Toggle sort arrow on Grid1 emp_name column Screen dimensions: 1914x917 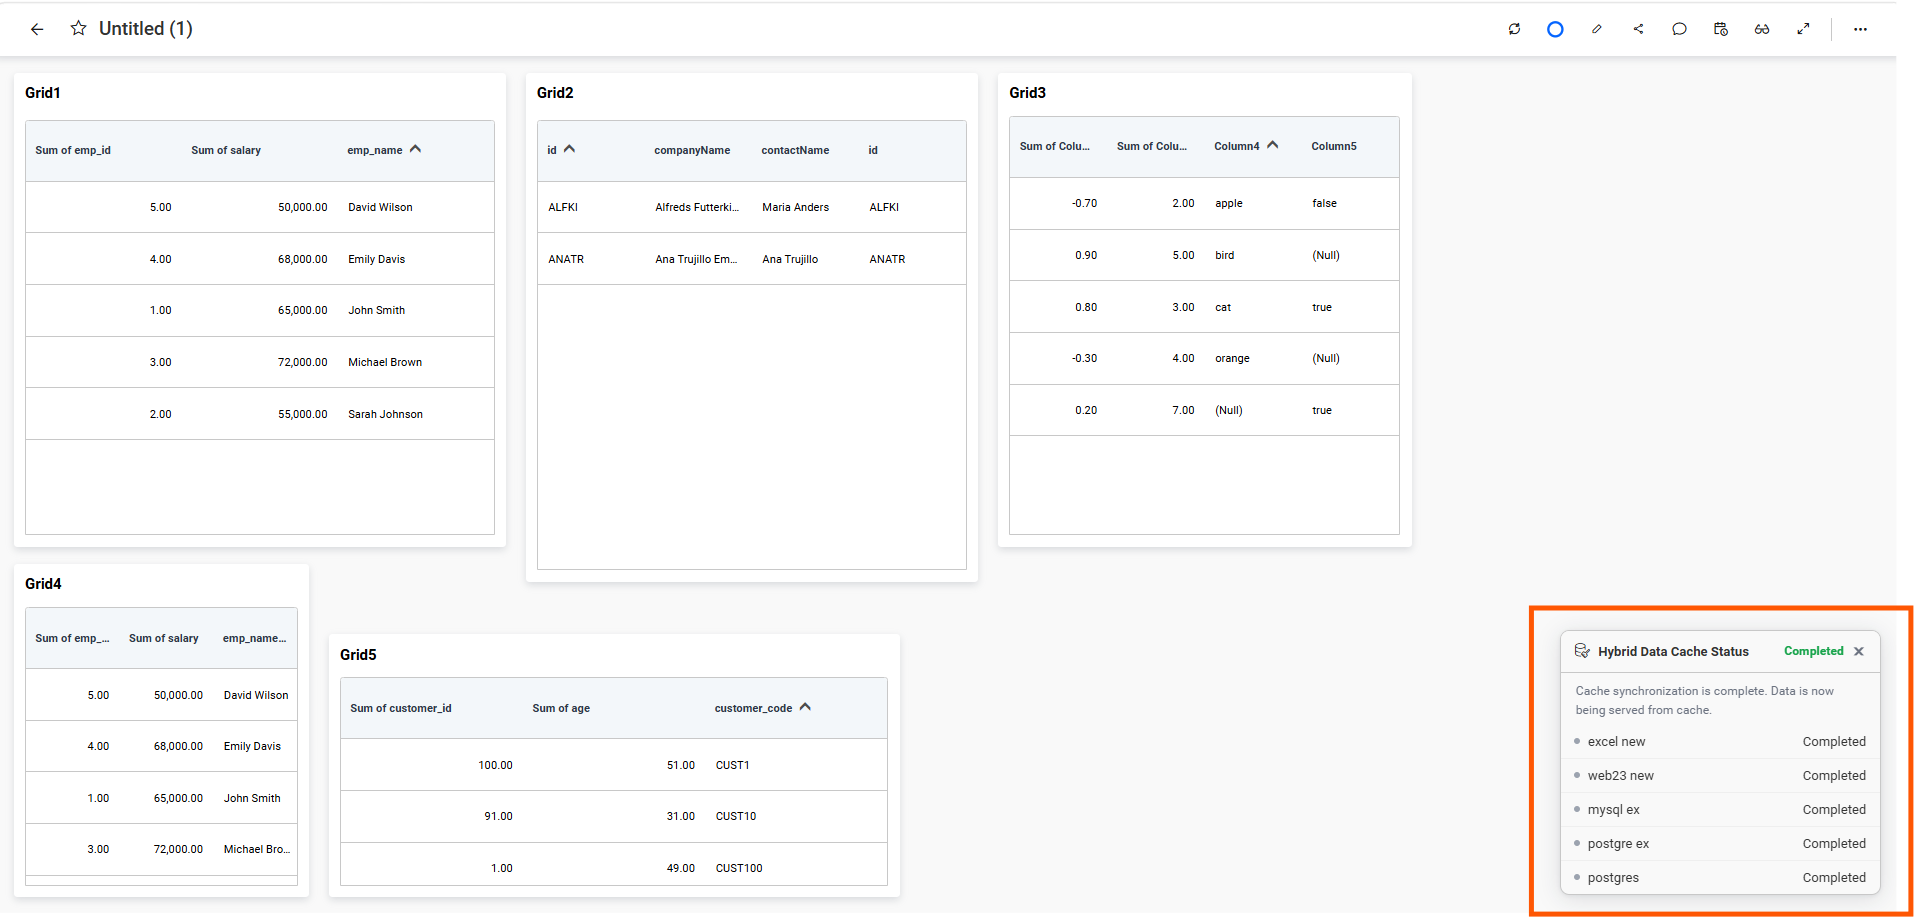click(415, 149)
